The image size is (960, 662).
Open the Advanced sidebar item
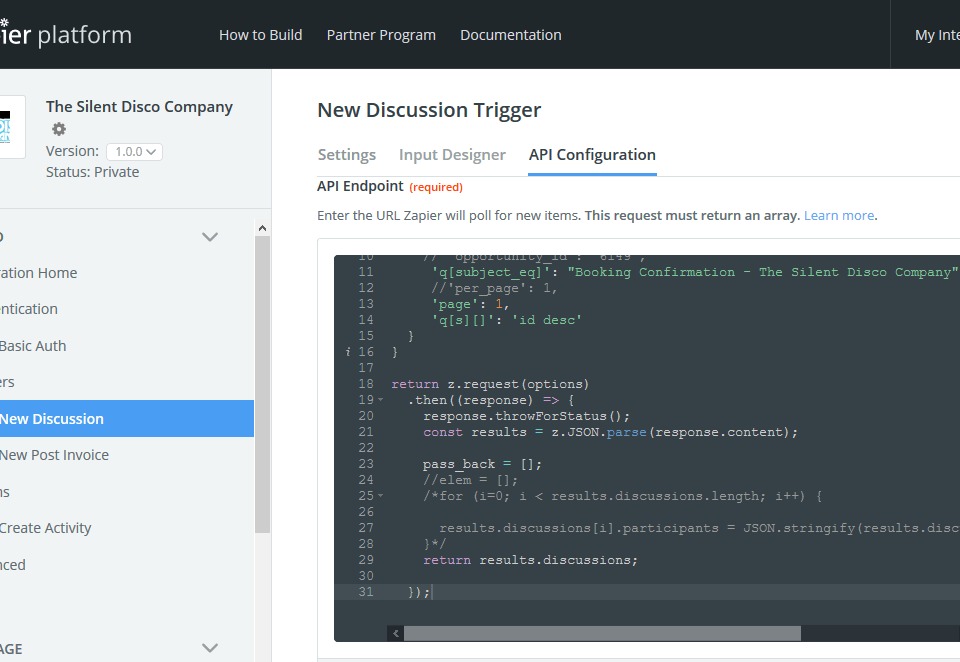click(13, 565)
